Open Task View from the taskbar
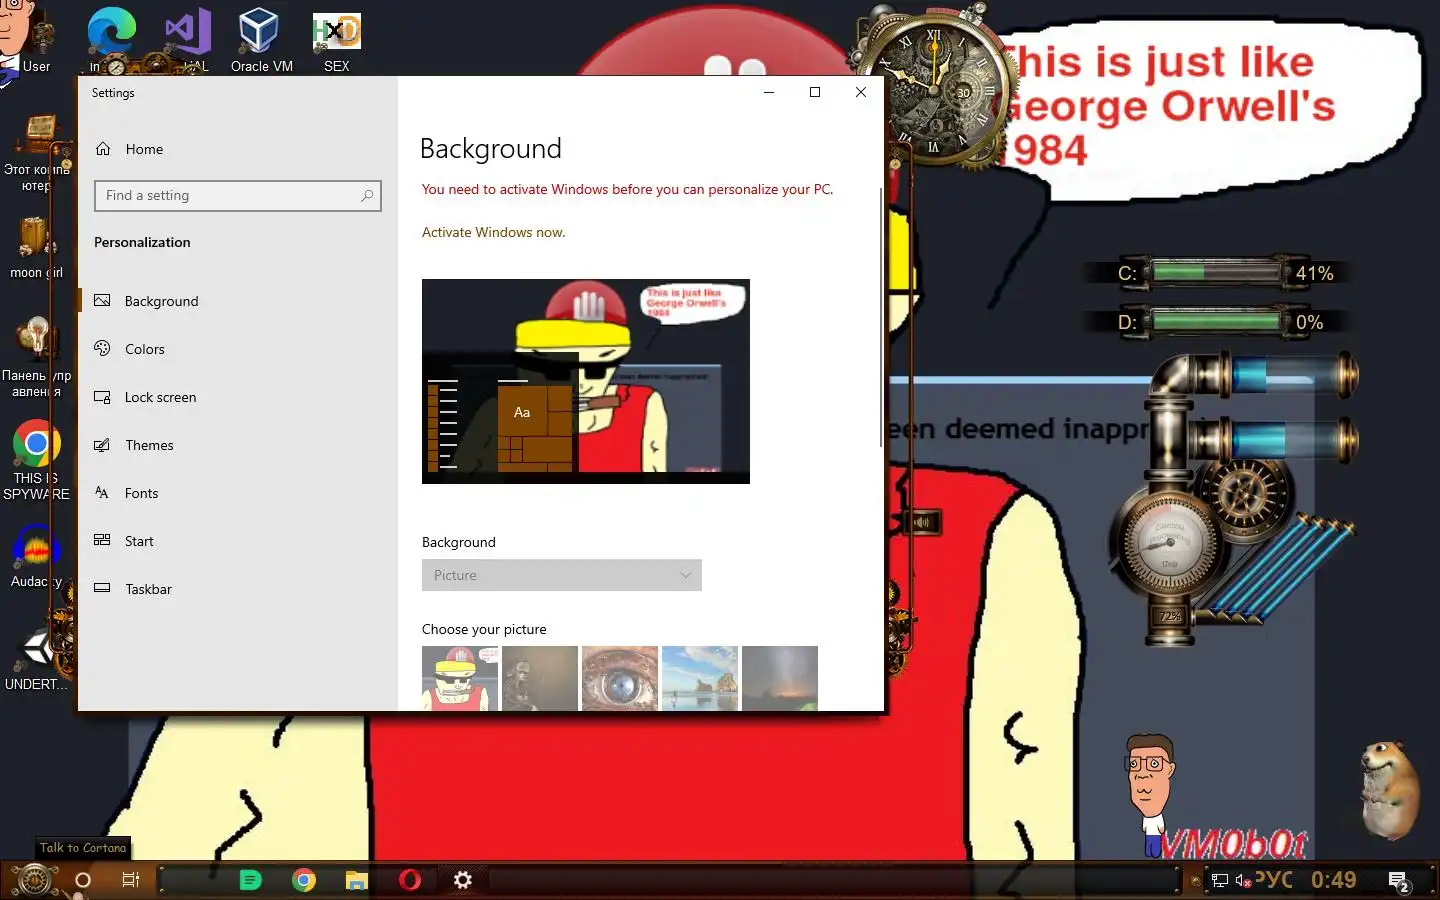Screen dimensions: 1440x900 (131, 880)
